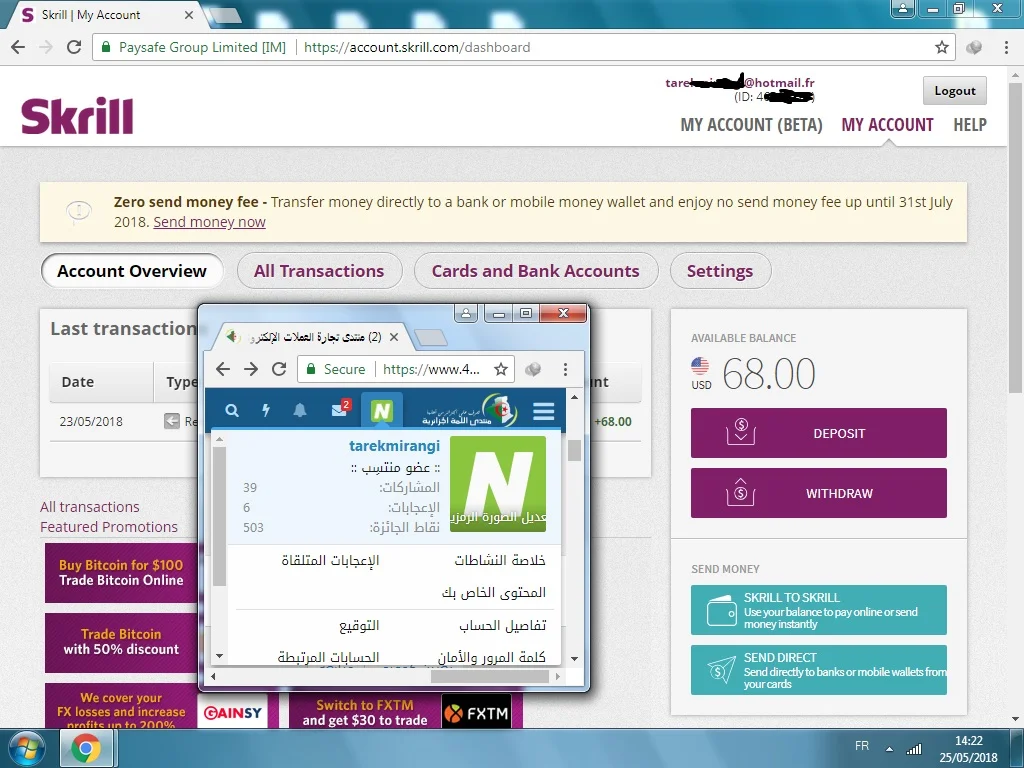
Task: Open the forum notifications bell
Action: [300, 410]
